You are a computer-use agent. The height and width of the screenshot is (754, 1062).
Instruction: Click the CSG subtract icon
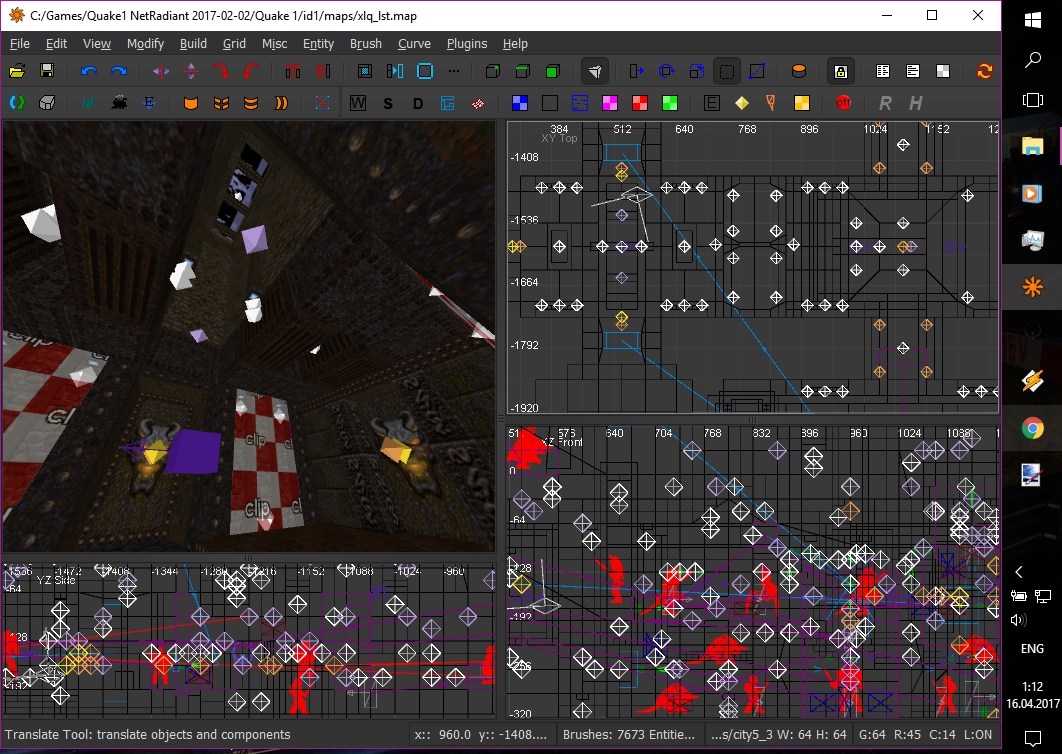[365, 71]
